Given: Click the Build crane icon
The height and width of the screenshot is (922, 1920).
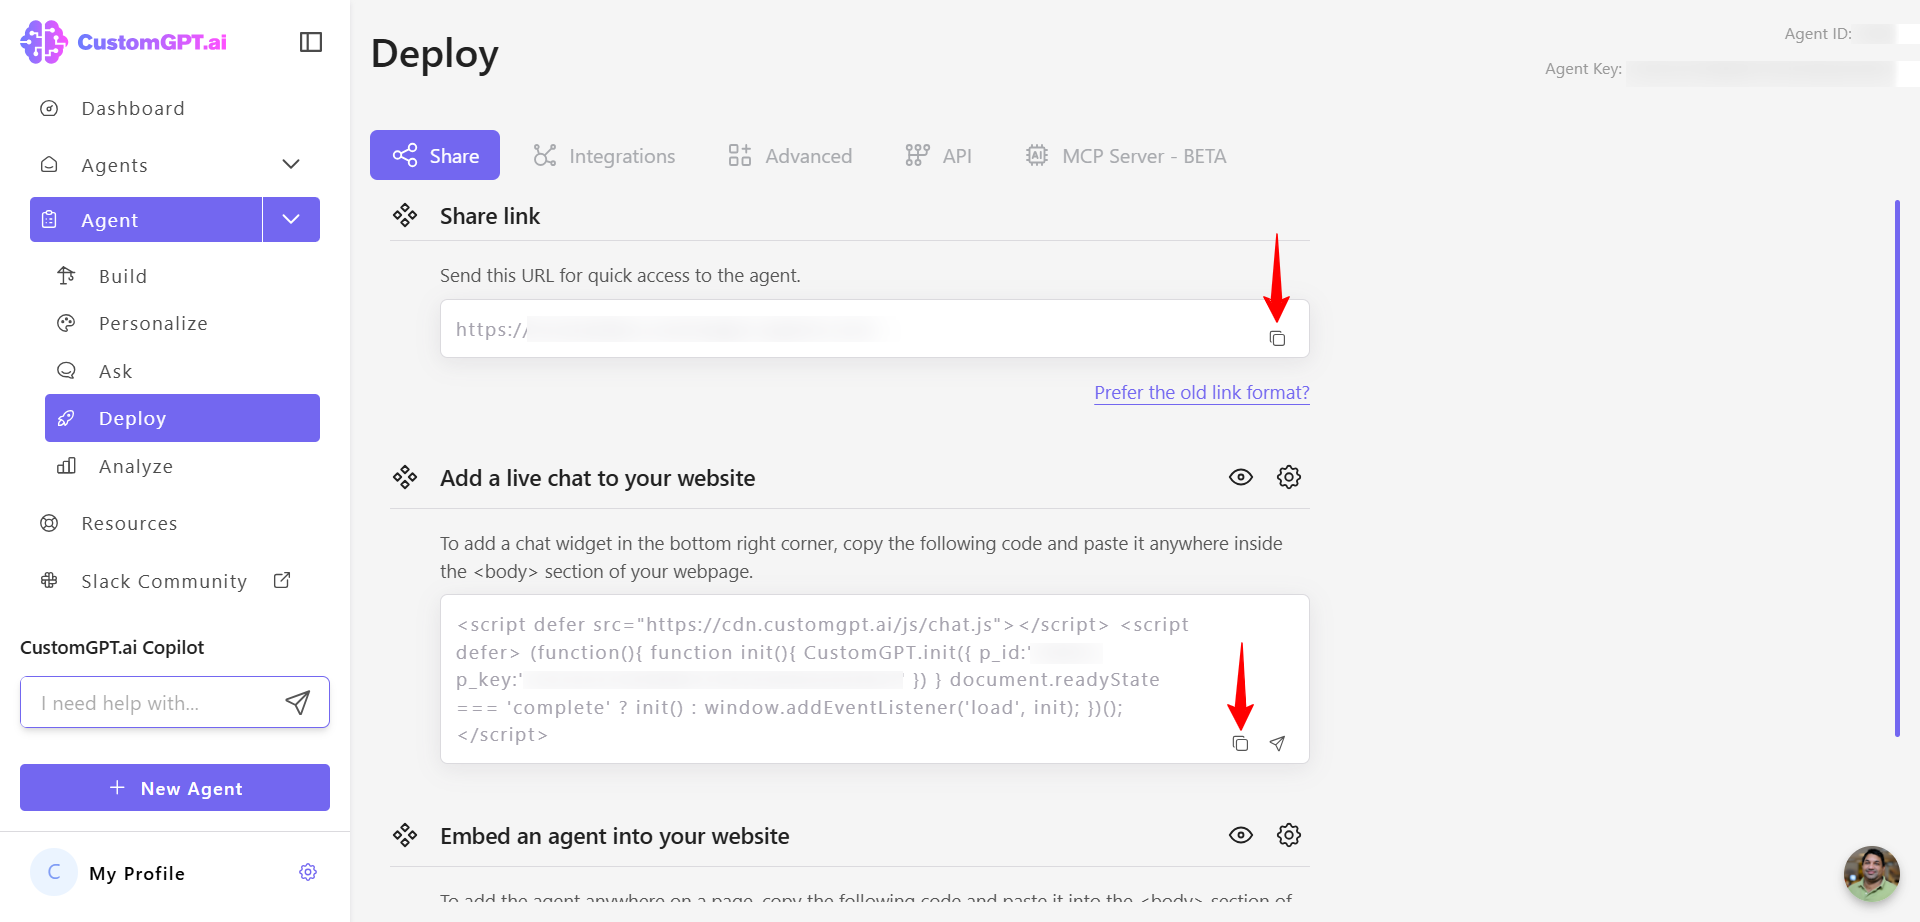Looking at the screenshot, I should (66, 275).
